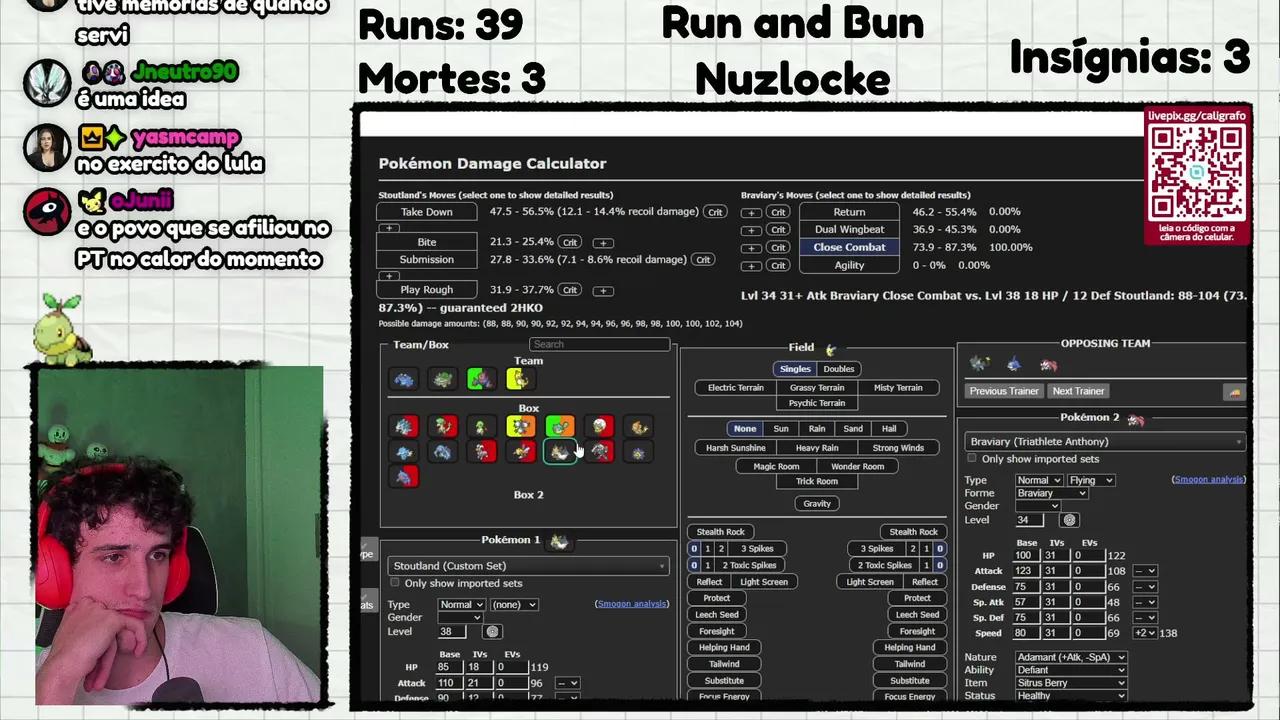Open Braviary's Speed boost dropdown showing +2

coord(1146,633)
